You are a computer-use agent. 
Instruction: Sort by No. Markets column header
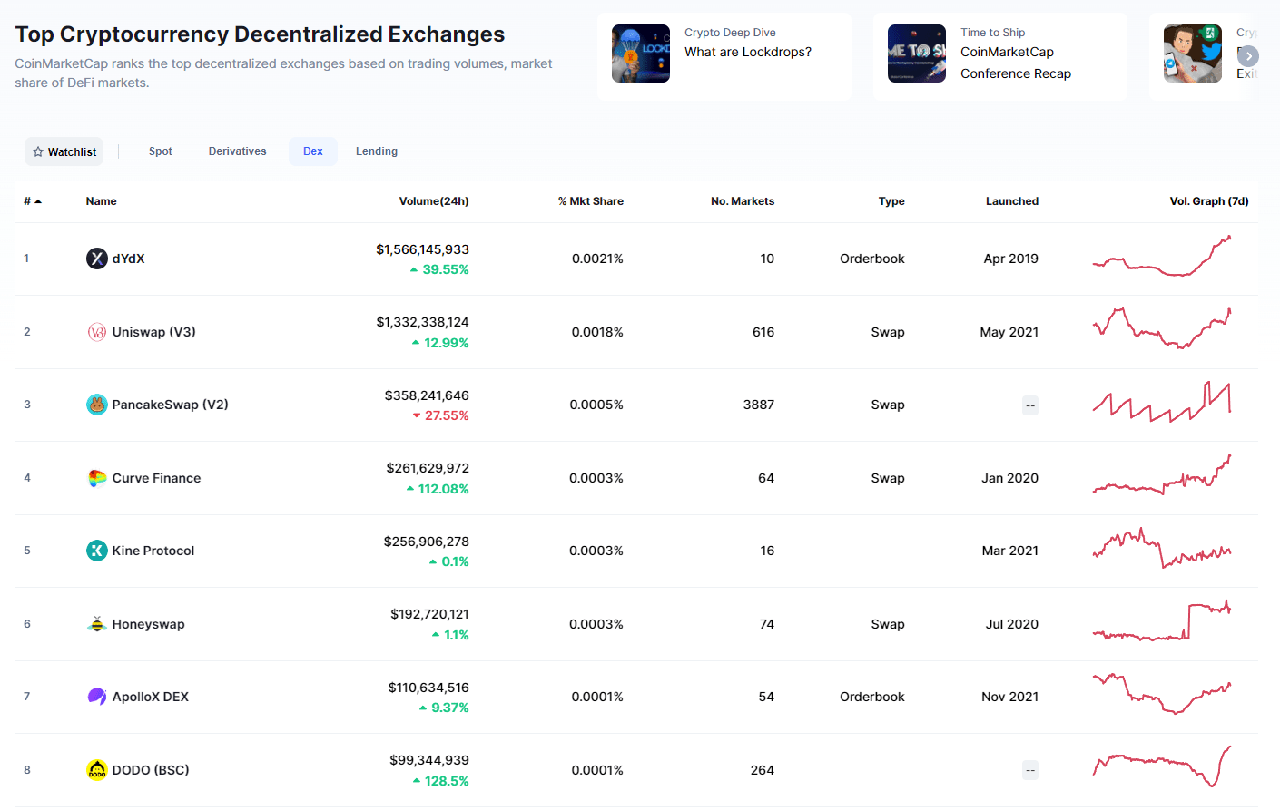click(x=743, y=201)
